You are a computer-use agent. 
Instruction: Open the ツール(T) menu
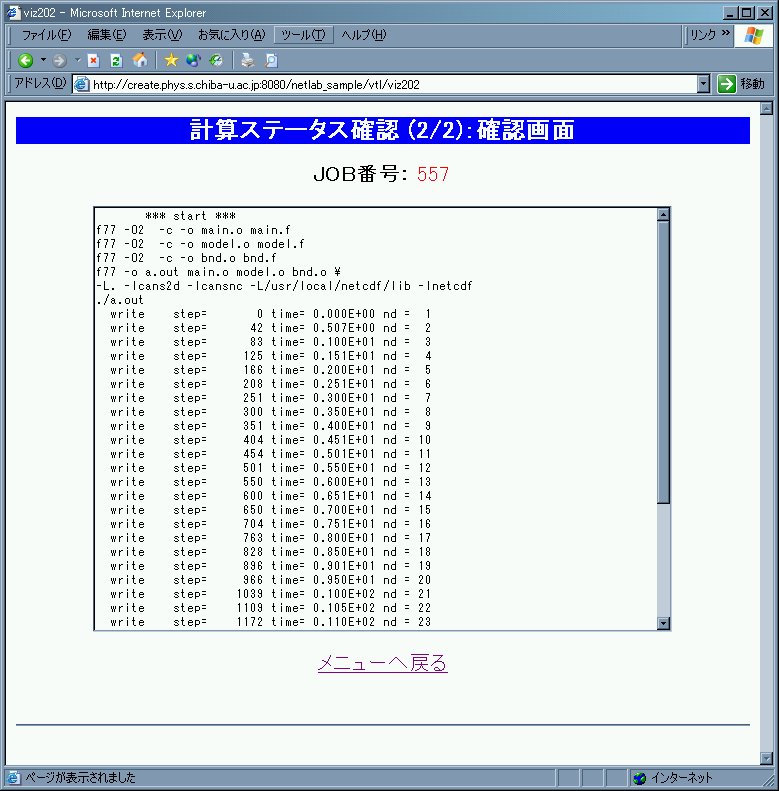coord(303,35)
